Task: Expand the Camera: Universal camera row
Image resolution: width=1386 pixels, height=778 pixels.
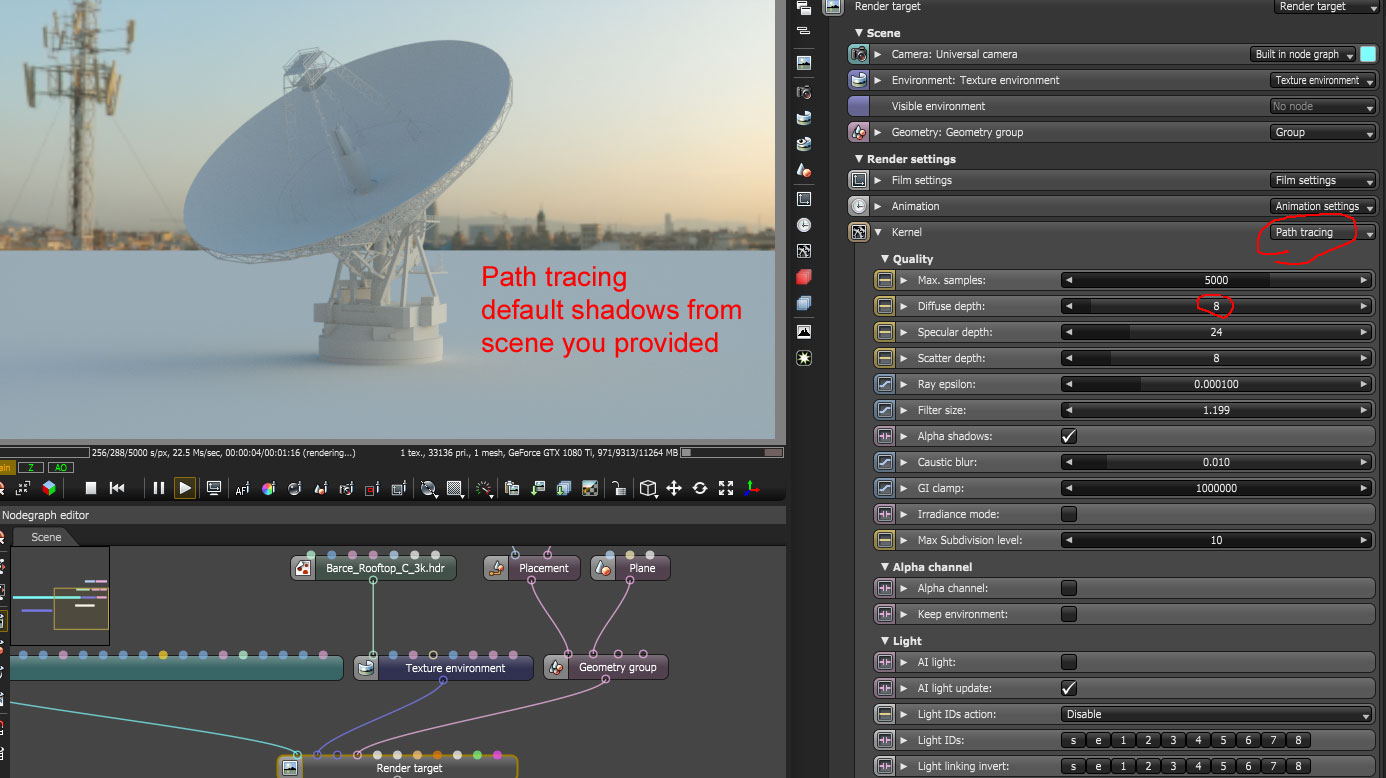Action: click(879, 54)
